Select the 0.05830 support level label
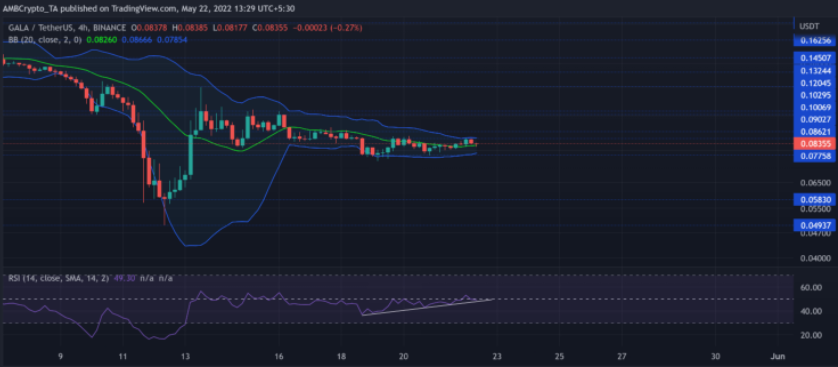The width and height of the screenshot is (838, 367). pyautogui.click(x=815, y=199)
